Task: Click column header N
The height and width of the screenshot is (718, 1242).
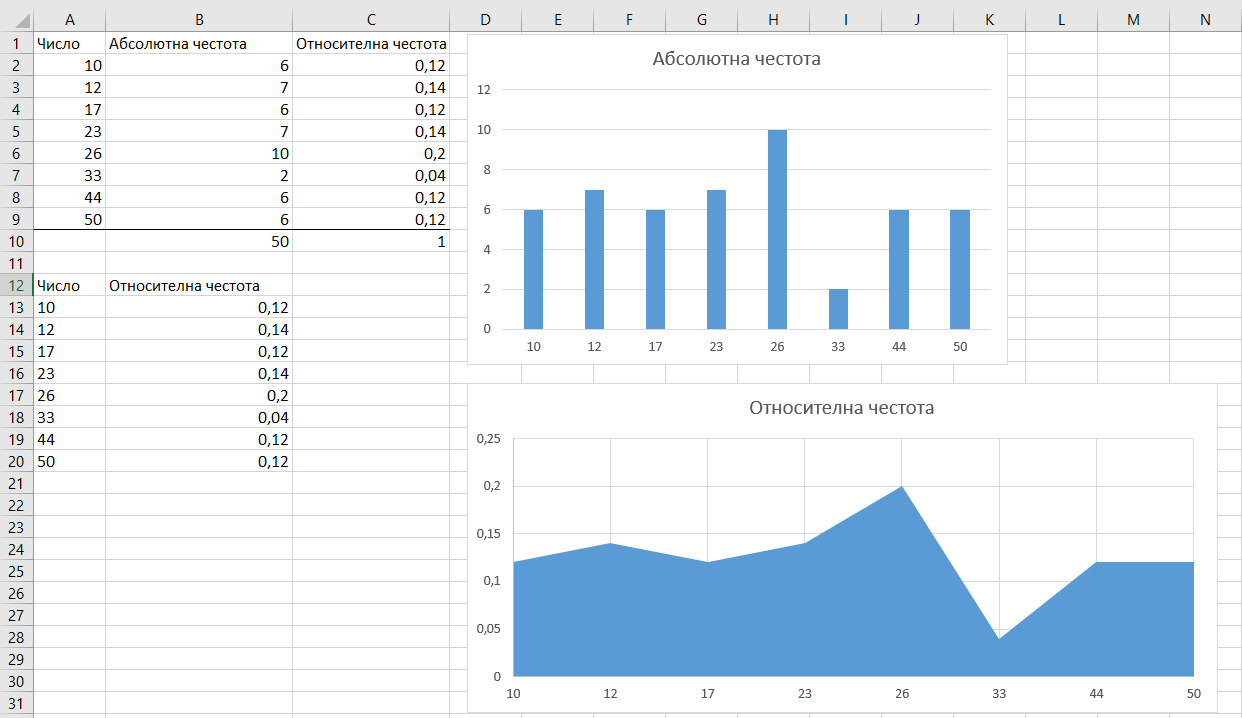Action: [x=1205, y=20]
